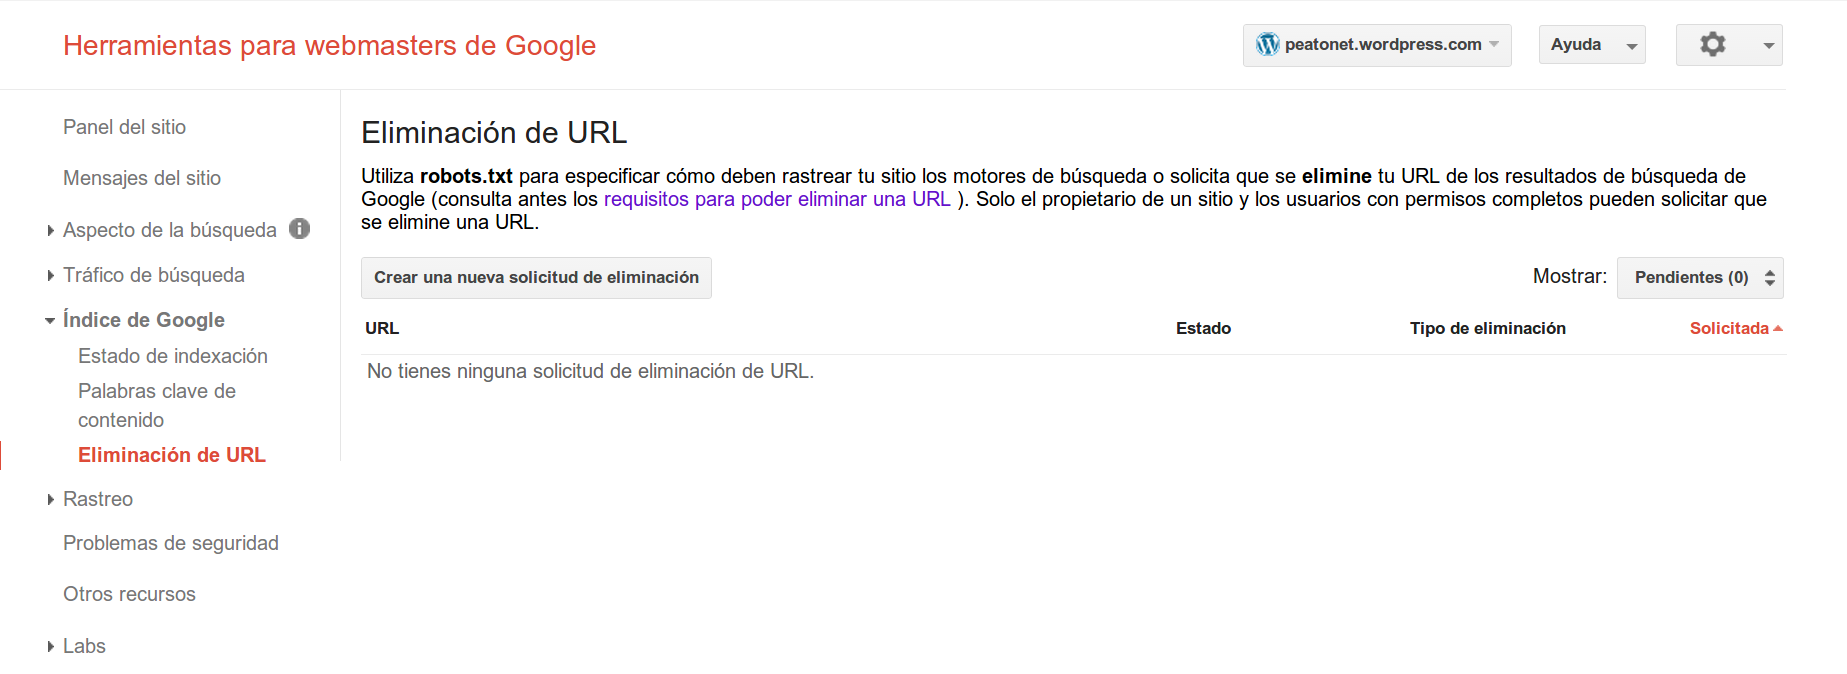Click the Mostrar: label
Screen dimensions: 1847x674
1570,276
